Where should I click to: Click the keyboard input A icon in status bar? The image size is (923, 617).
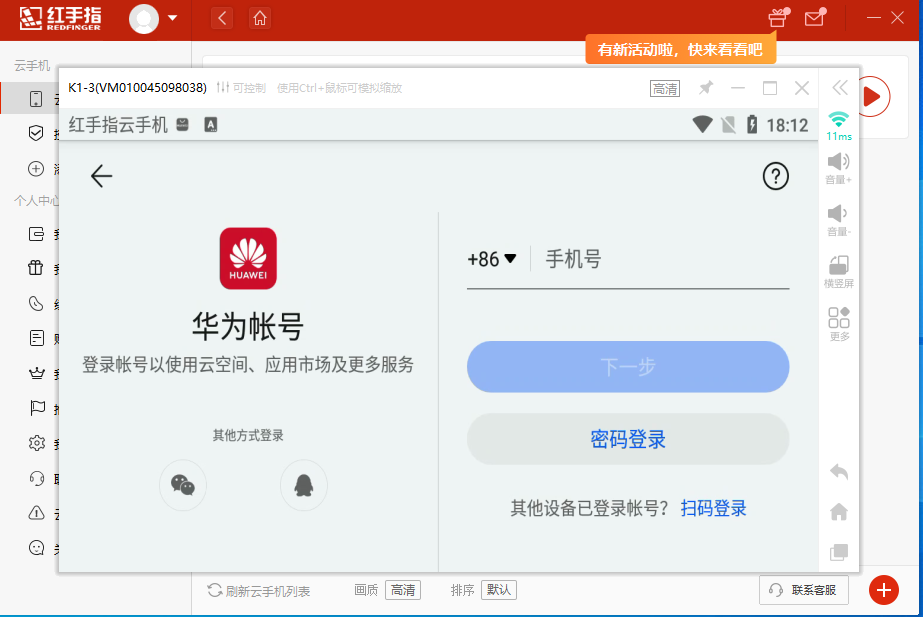211,124
